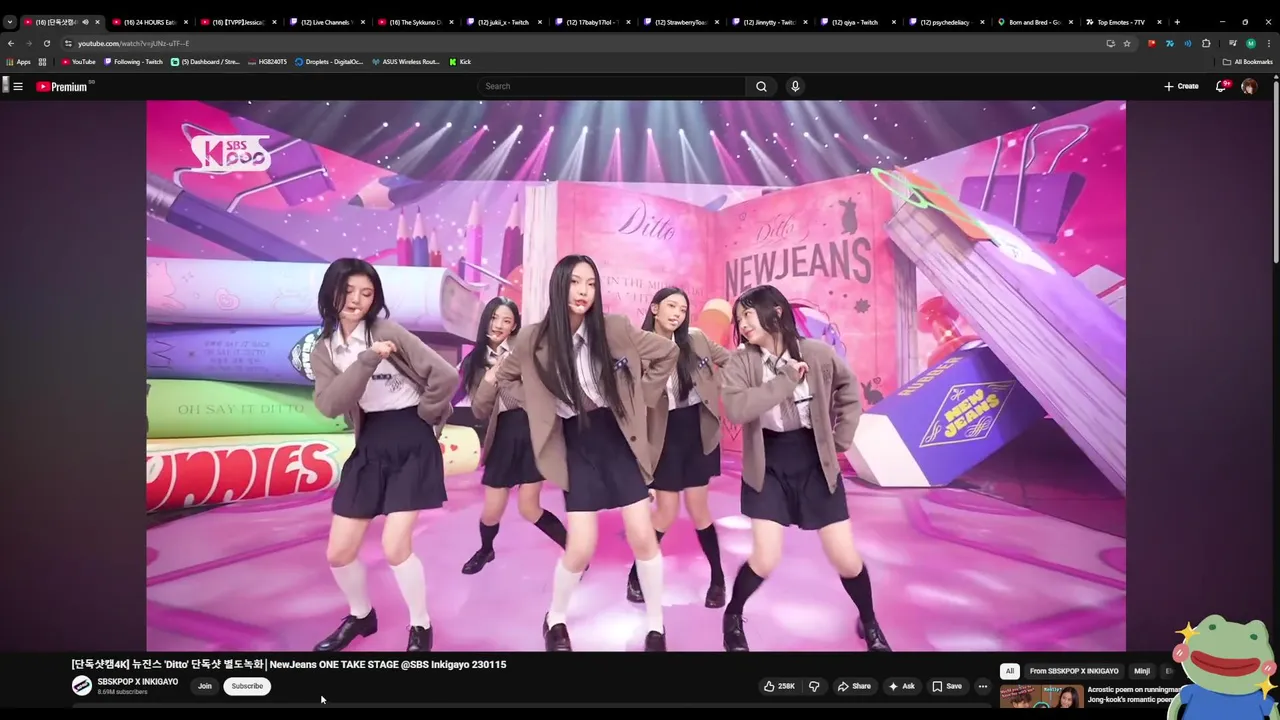The image size is (1280, 720).
Task: Install or cast icon in address bar
Action: pyautogui.click(x=1110, y=43)
